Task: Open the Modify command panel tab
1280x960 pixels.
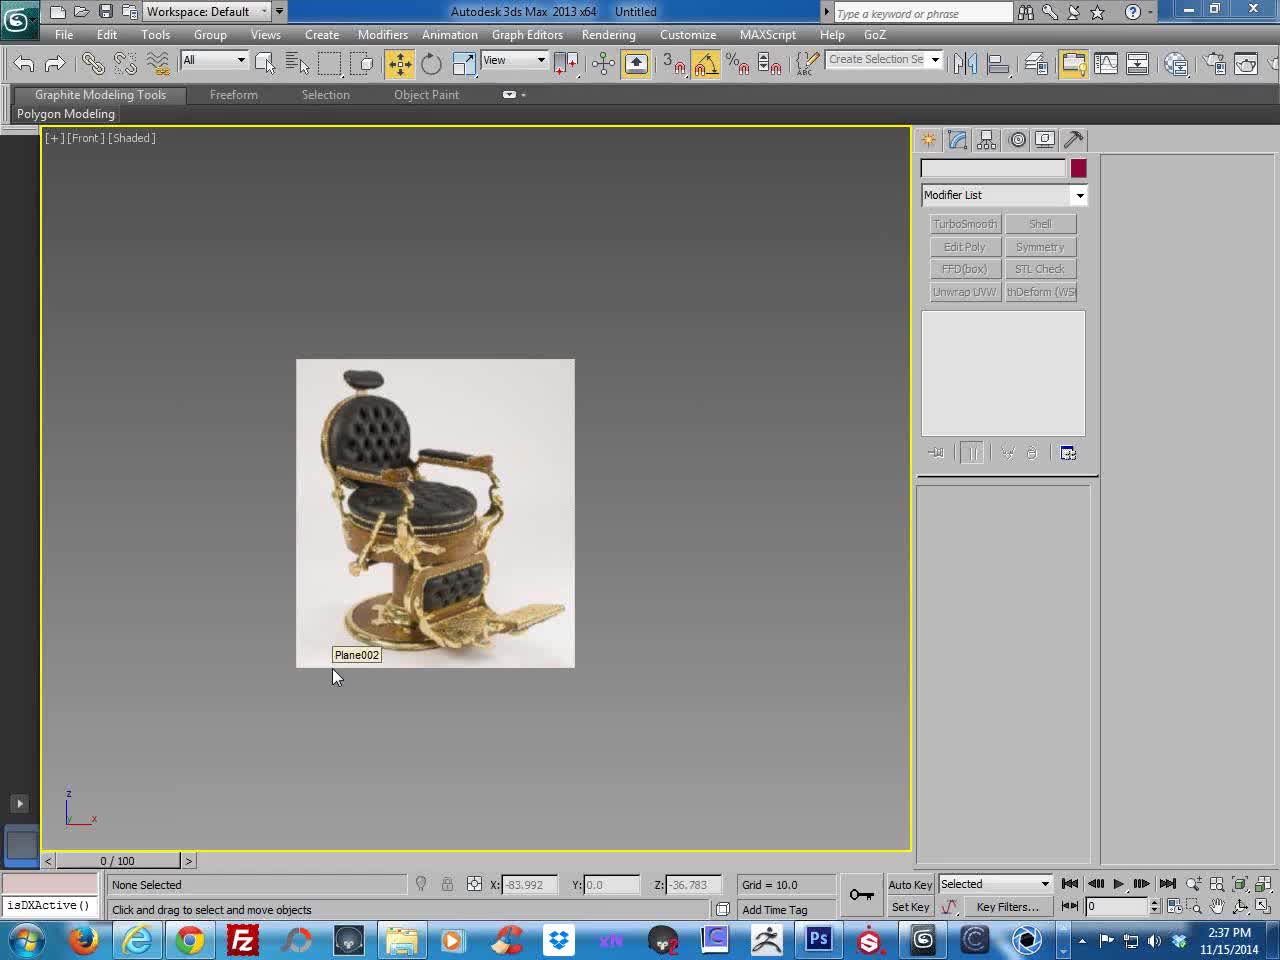Action: click(x=958, y=140)
